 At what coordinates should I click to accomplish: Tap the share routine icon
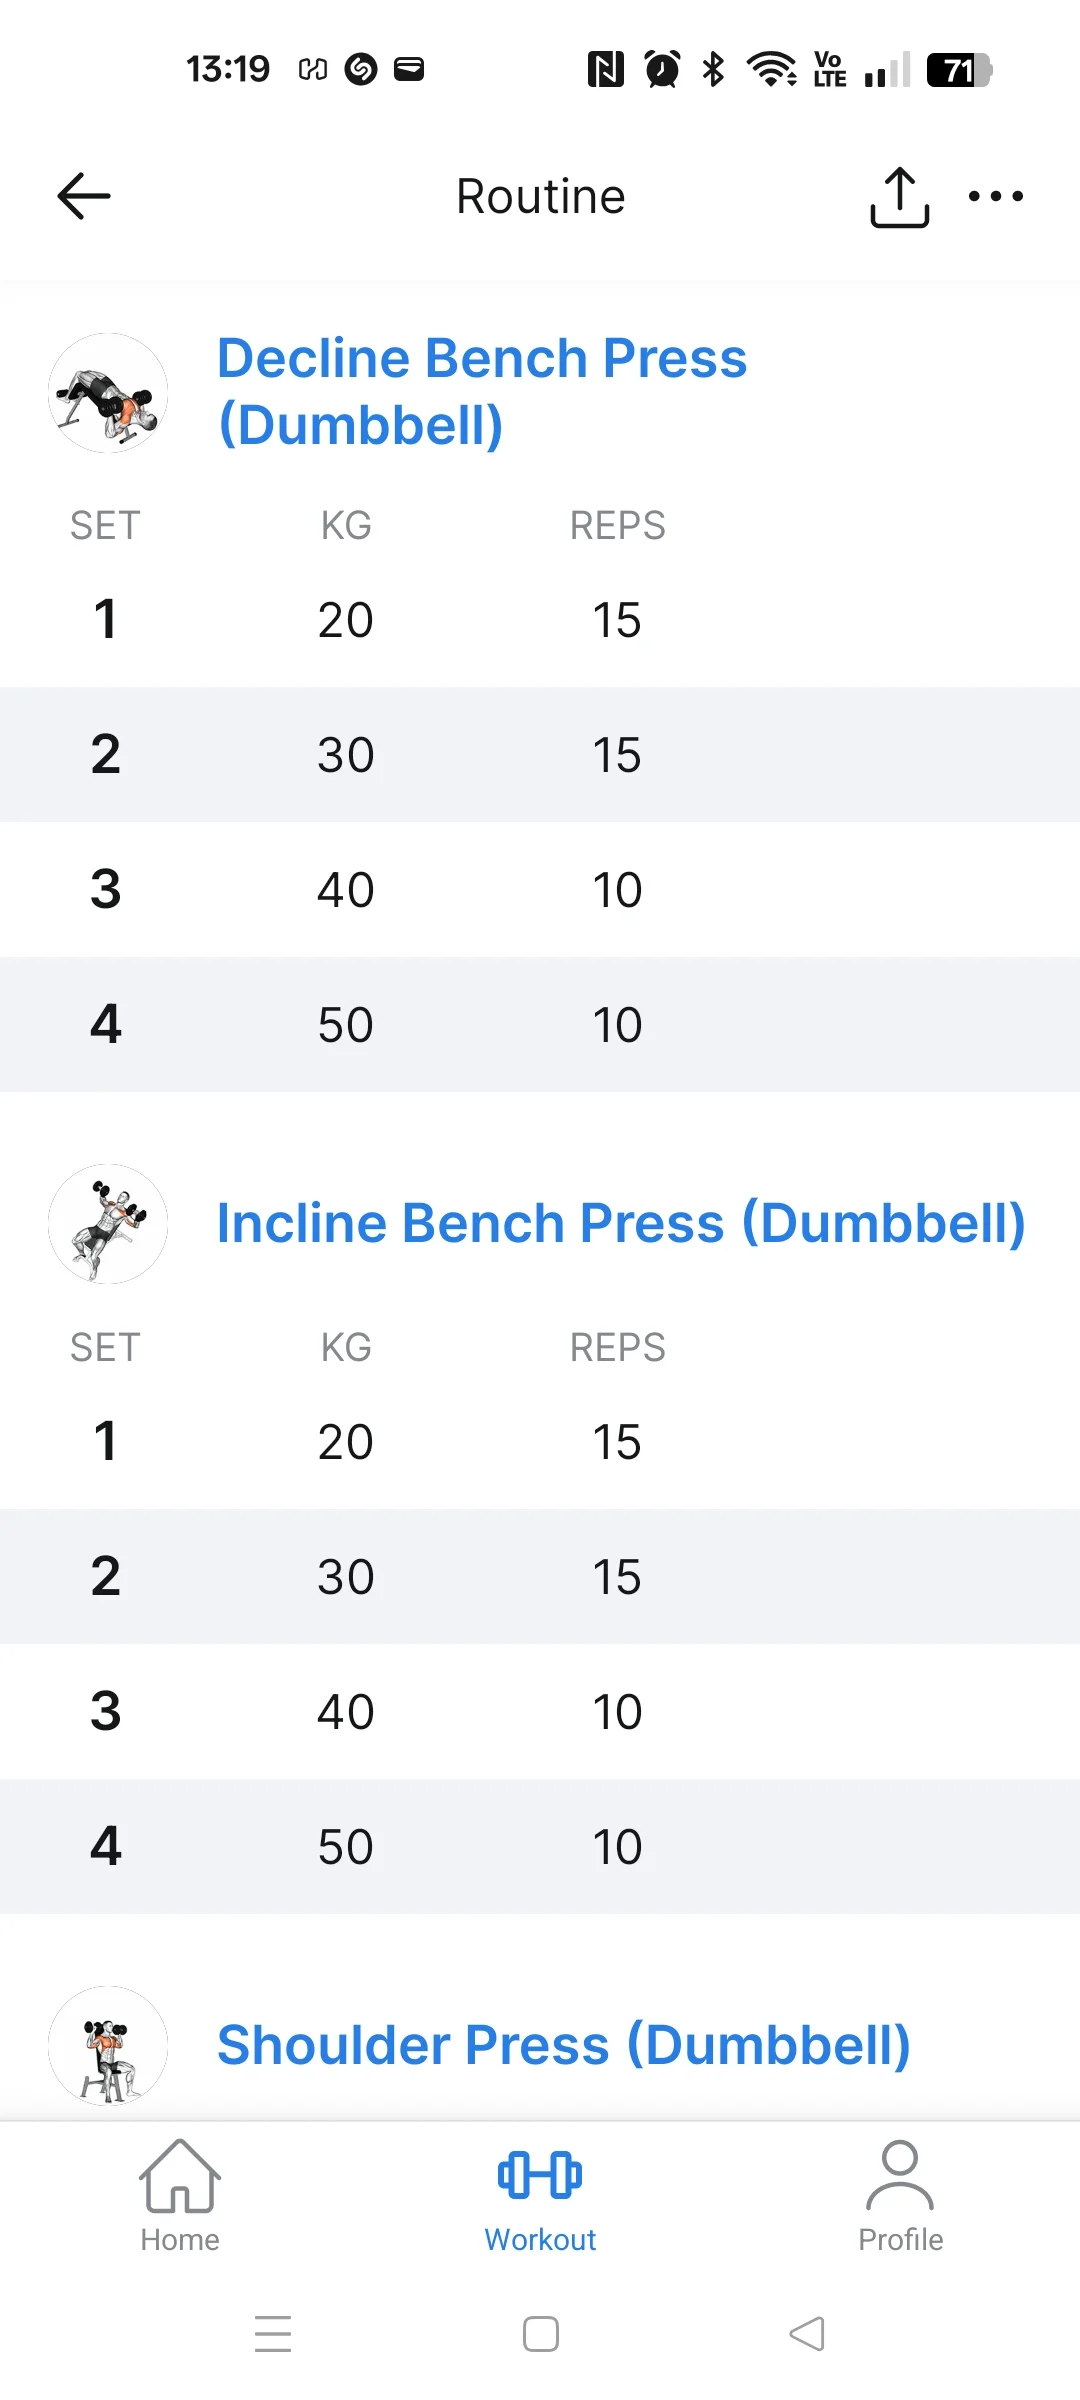(899, 197)
